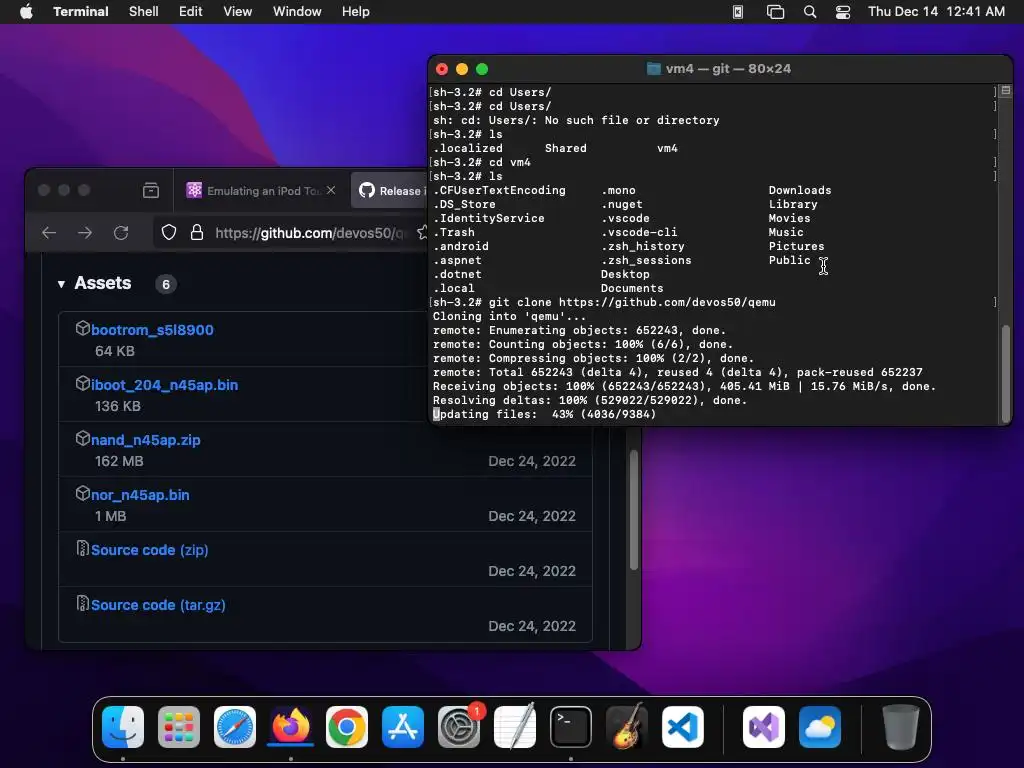
Task: Download nor_n45ap.bin asset
Action: (x=140, y=494)
